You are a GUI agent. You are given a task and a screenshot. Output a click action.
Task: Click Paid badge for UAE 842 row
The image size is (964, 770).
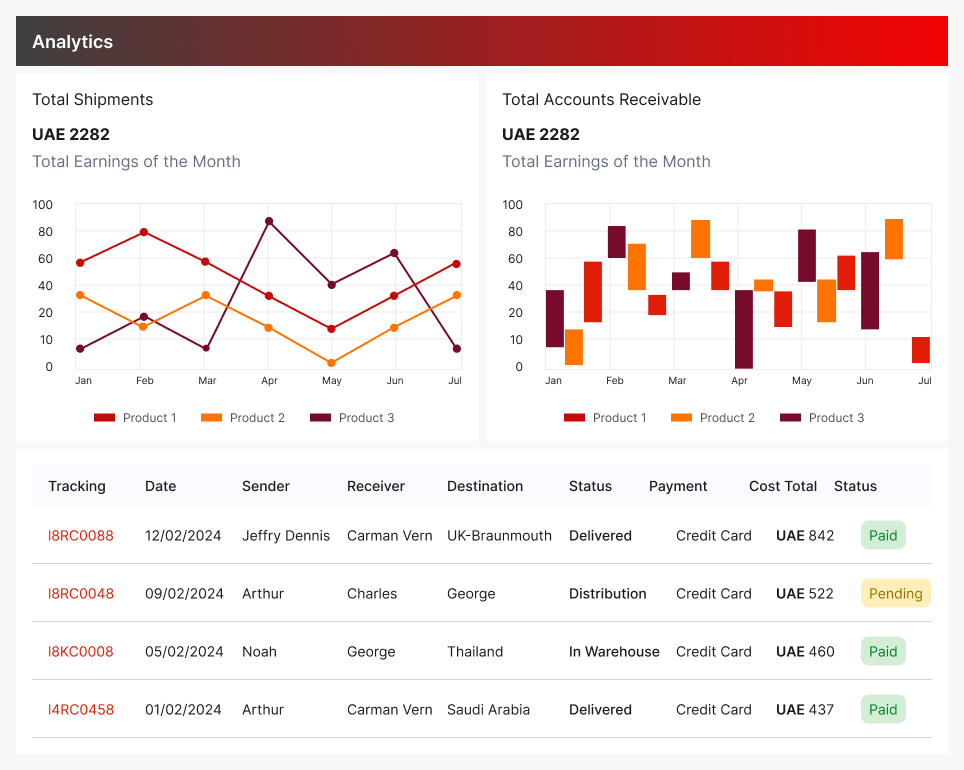(883, 536)
